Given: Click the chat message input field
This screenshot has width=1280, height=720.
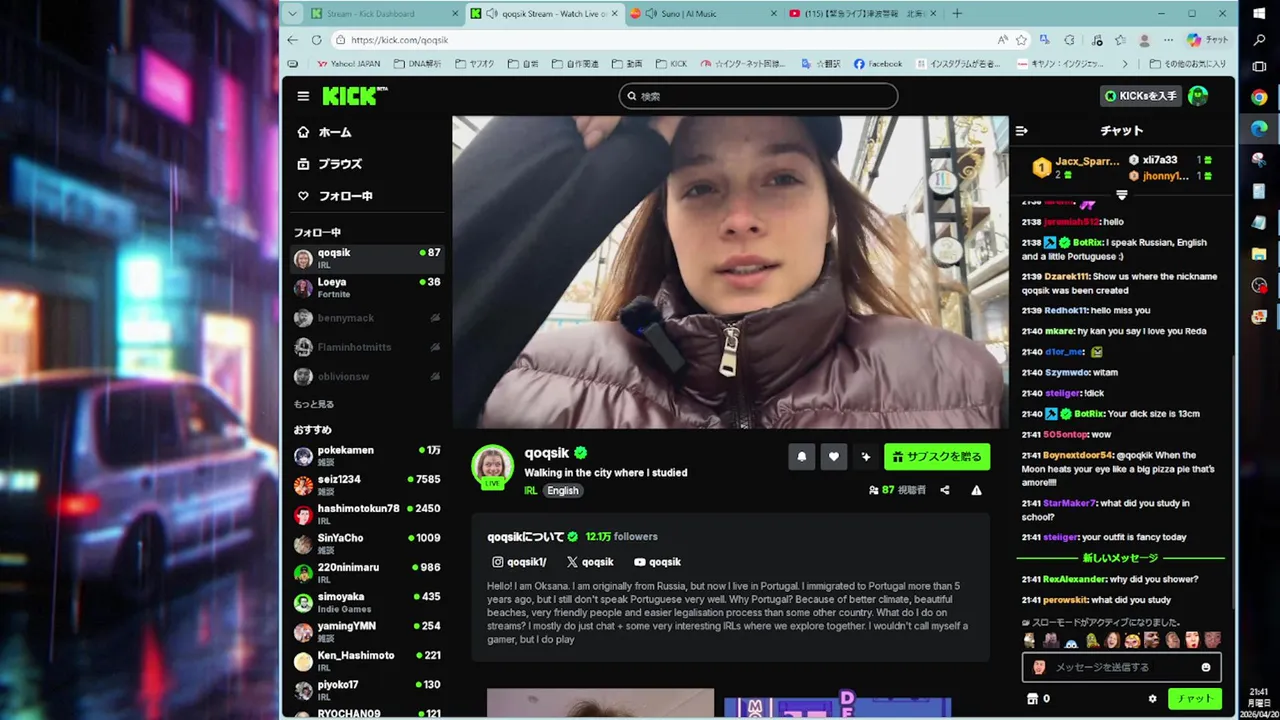Looking at the screenshot, I should pos(1122,667).
